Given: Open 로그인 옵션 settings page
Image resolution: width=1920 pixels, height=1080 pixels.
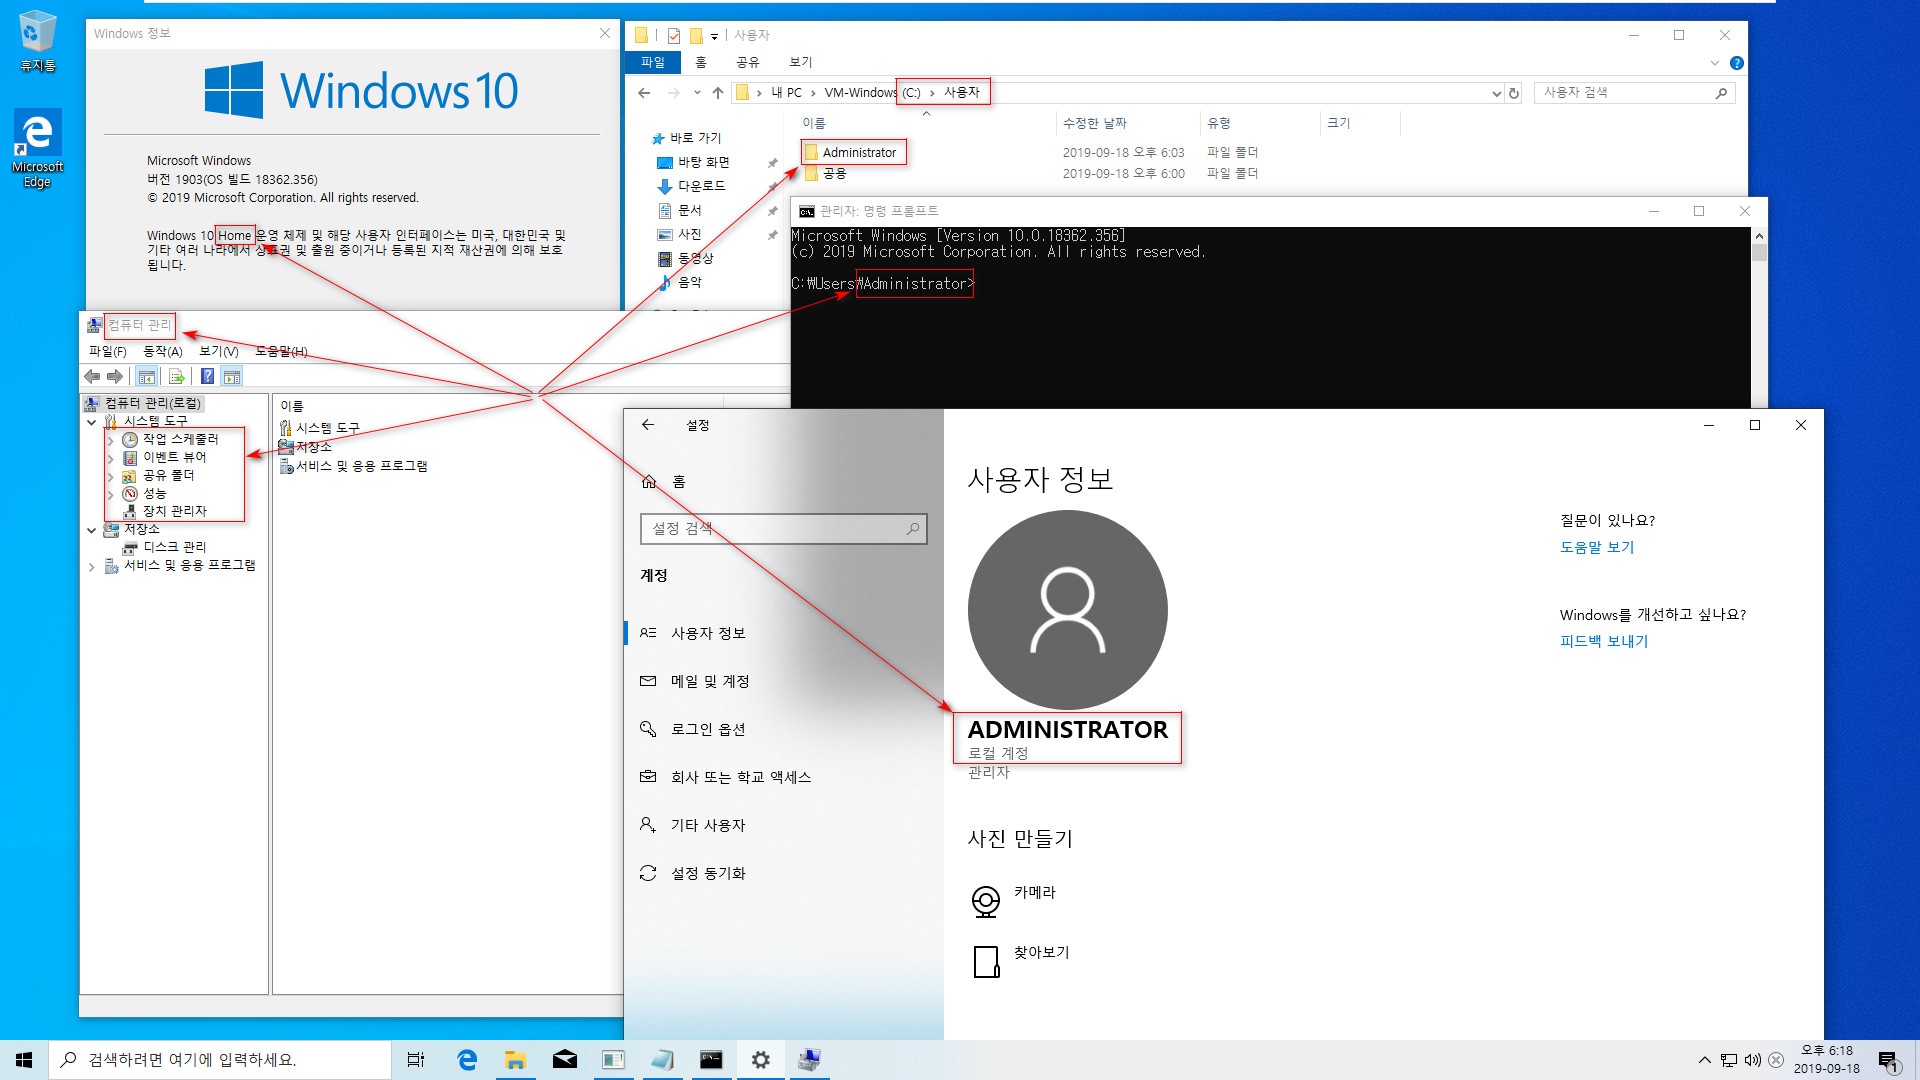Looking at the screenshot, I should pos(708,729).
